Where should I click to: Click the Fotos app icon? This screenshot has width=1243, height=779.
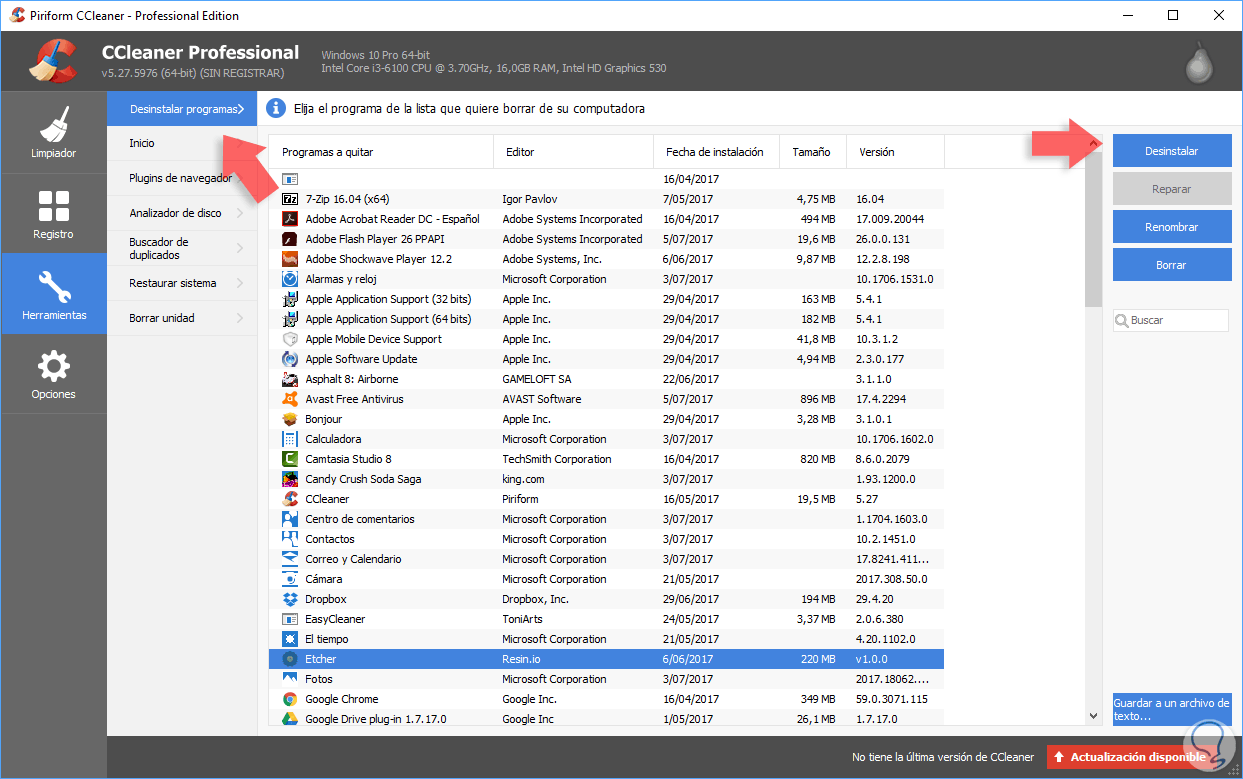coord(290,679)
